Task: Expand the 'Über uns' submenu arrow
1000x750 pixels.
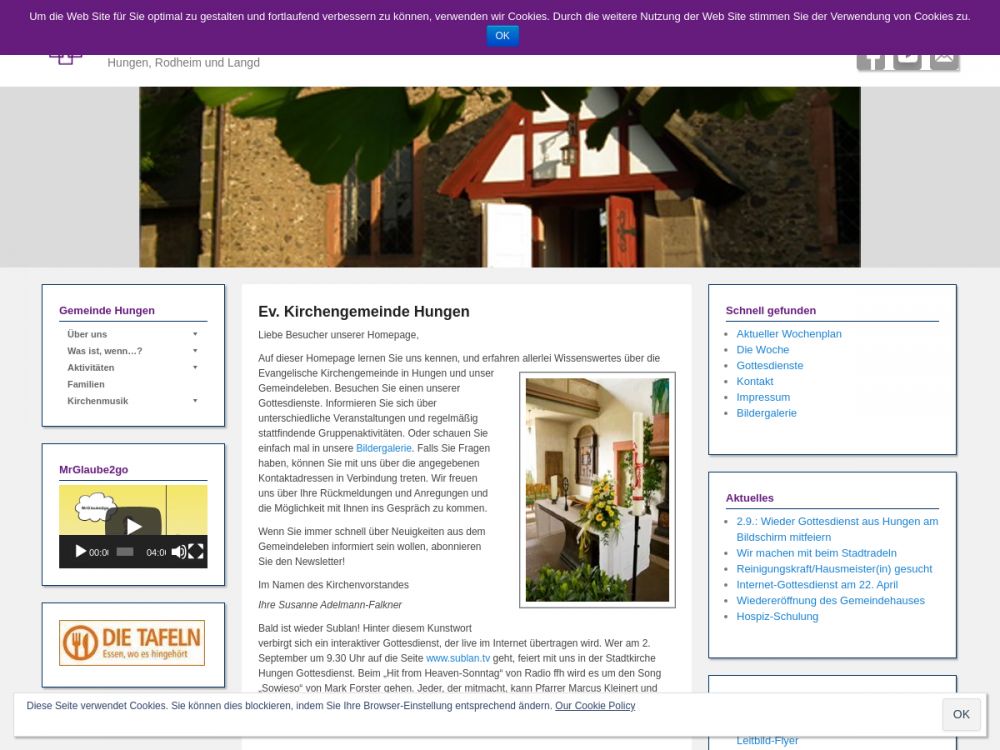Action: point(195,334)
